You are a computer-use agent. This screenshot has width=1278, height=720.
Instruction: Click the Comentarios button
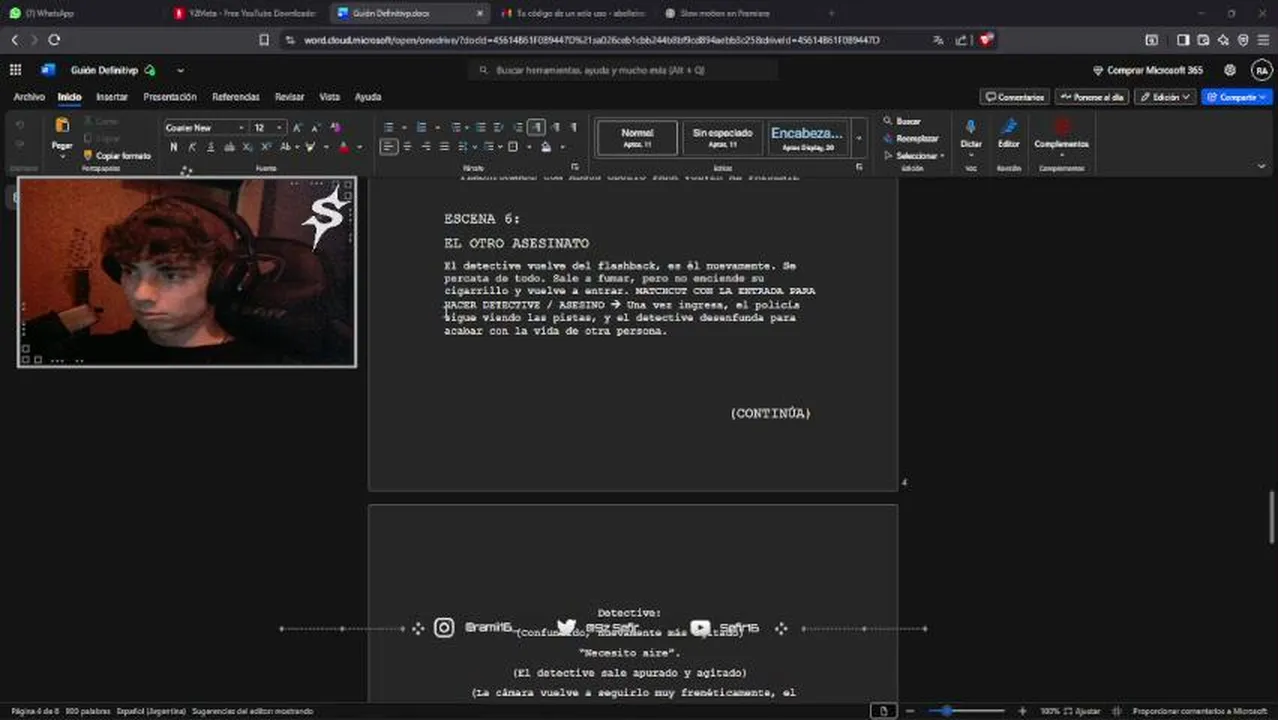[x=1015, y=97]
